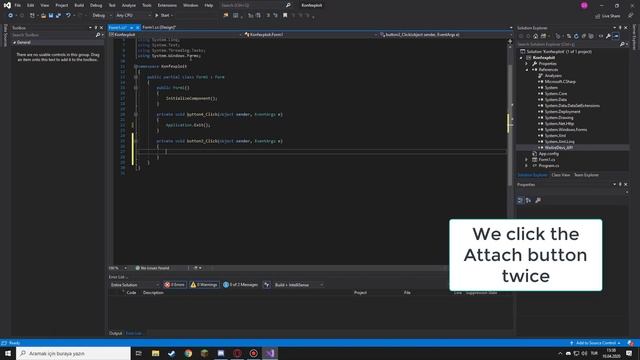Switch to the Form1.cs [Design] tab

coord(159,27)
